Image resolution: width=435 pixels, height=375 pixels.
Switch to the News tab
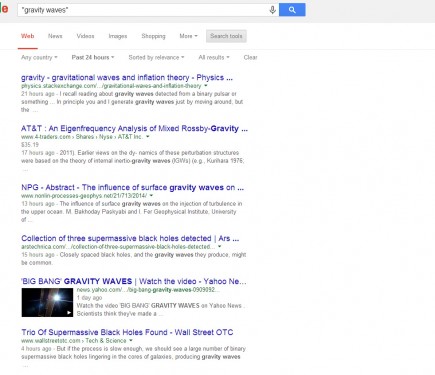point(55,36)
